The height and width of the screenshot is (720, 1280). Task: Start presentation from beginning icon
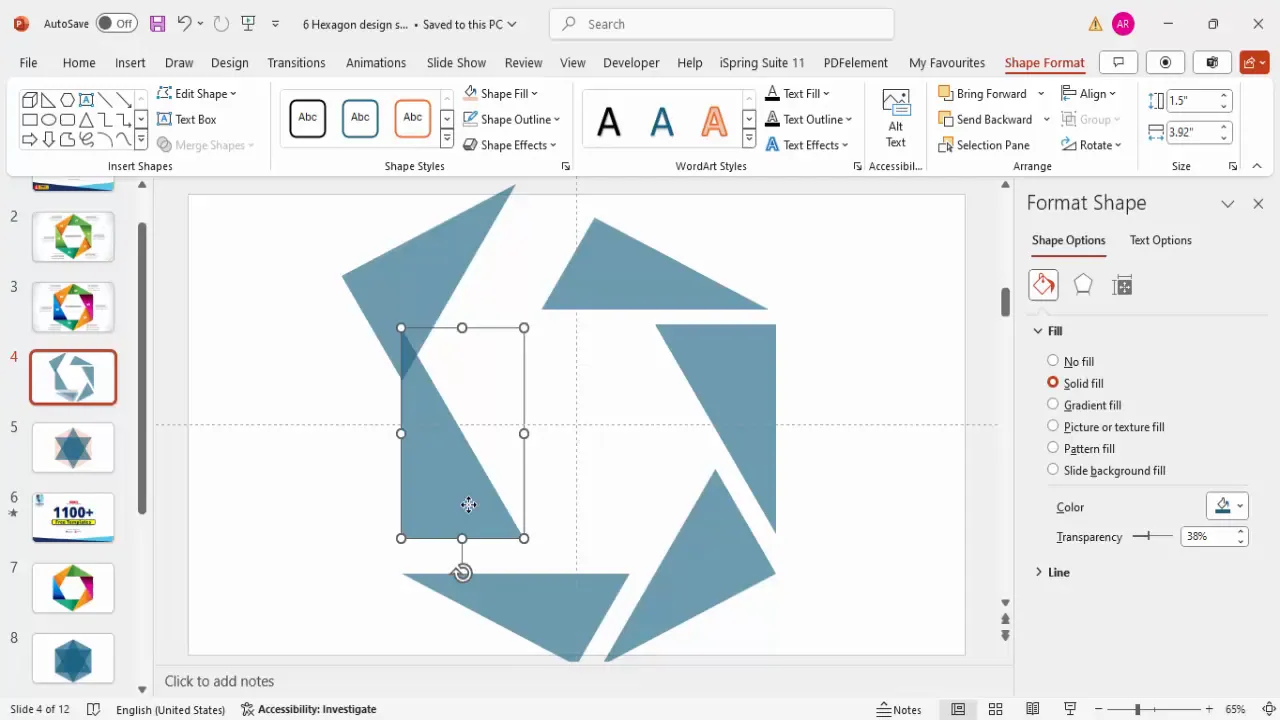248,23
